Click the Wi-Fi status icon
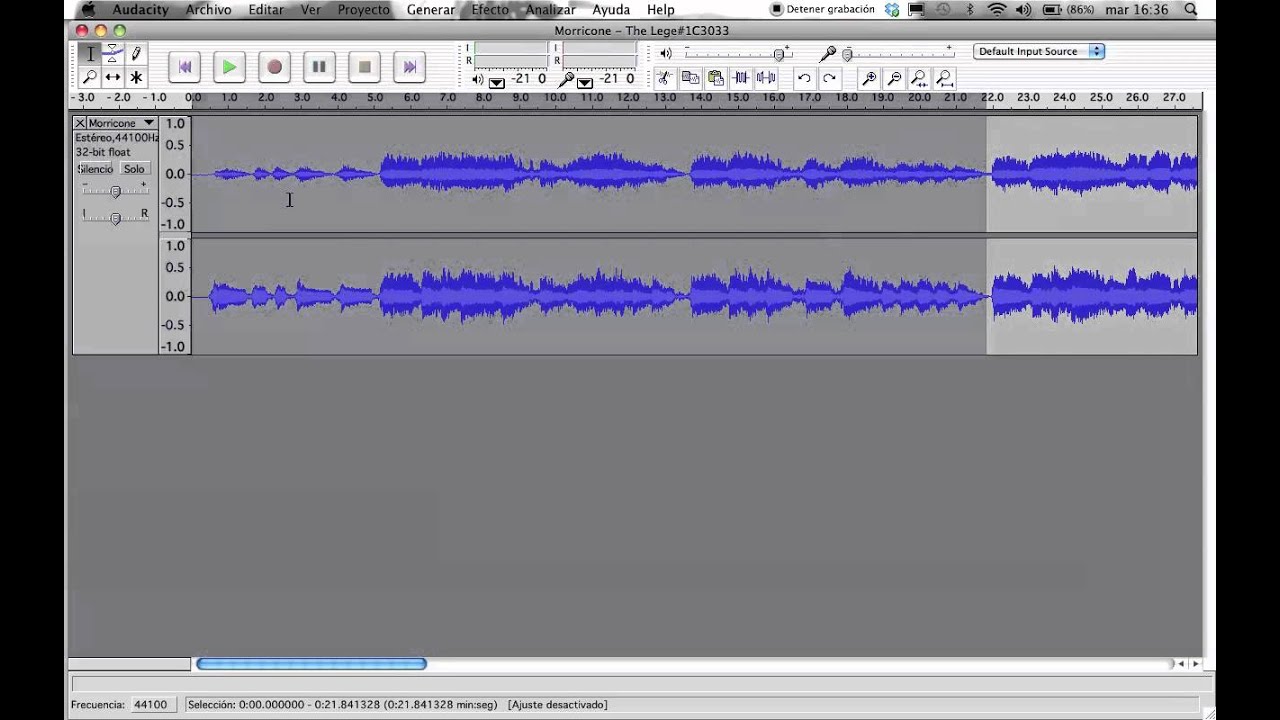The image size is (1280, 720). click(996, 10)
